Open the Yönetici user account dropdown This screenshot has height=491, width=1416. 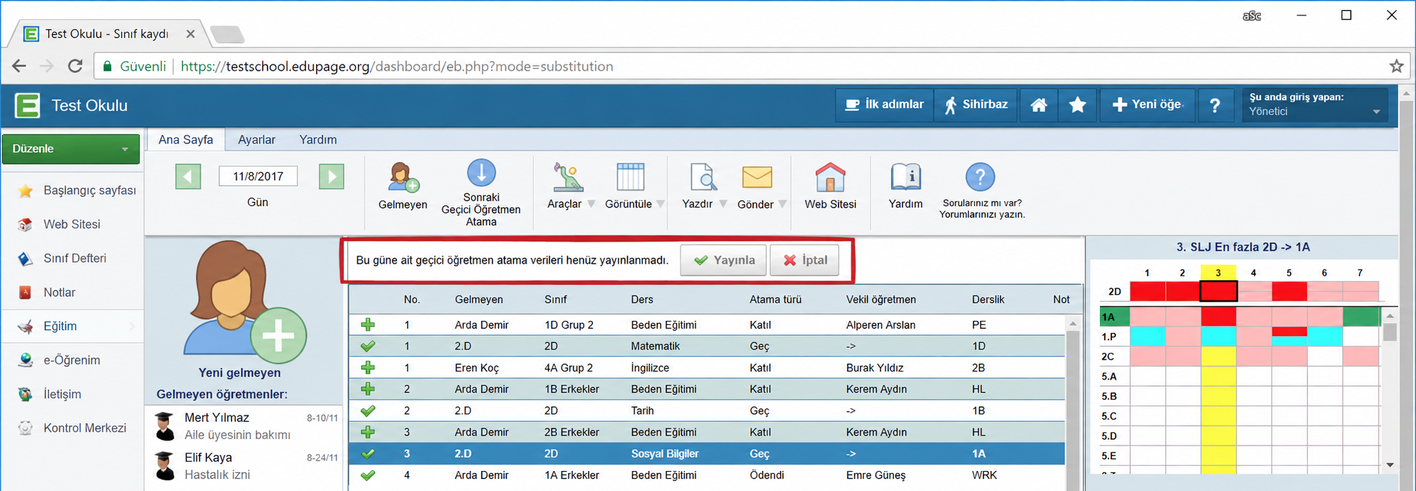click(x=1314, y=105)
